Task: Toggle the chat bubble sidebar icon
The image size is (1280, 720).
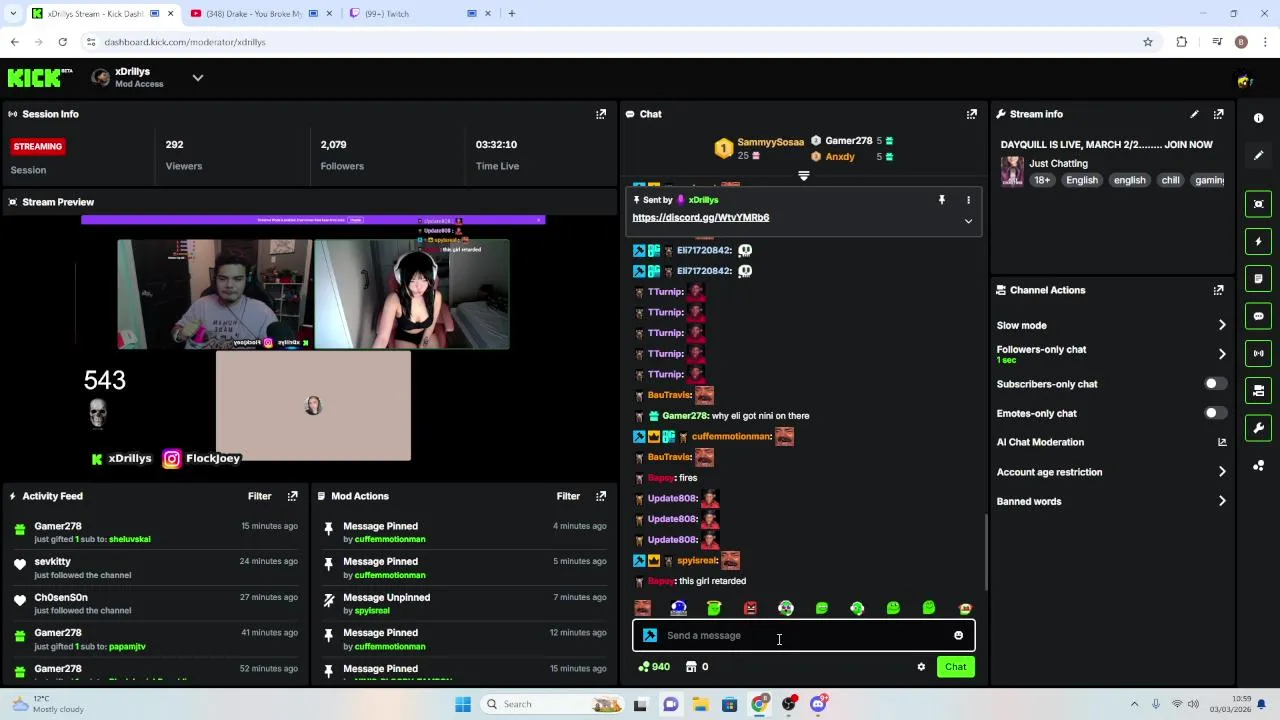Action: (x=1258, y=316)
